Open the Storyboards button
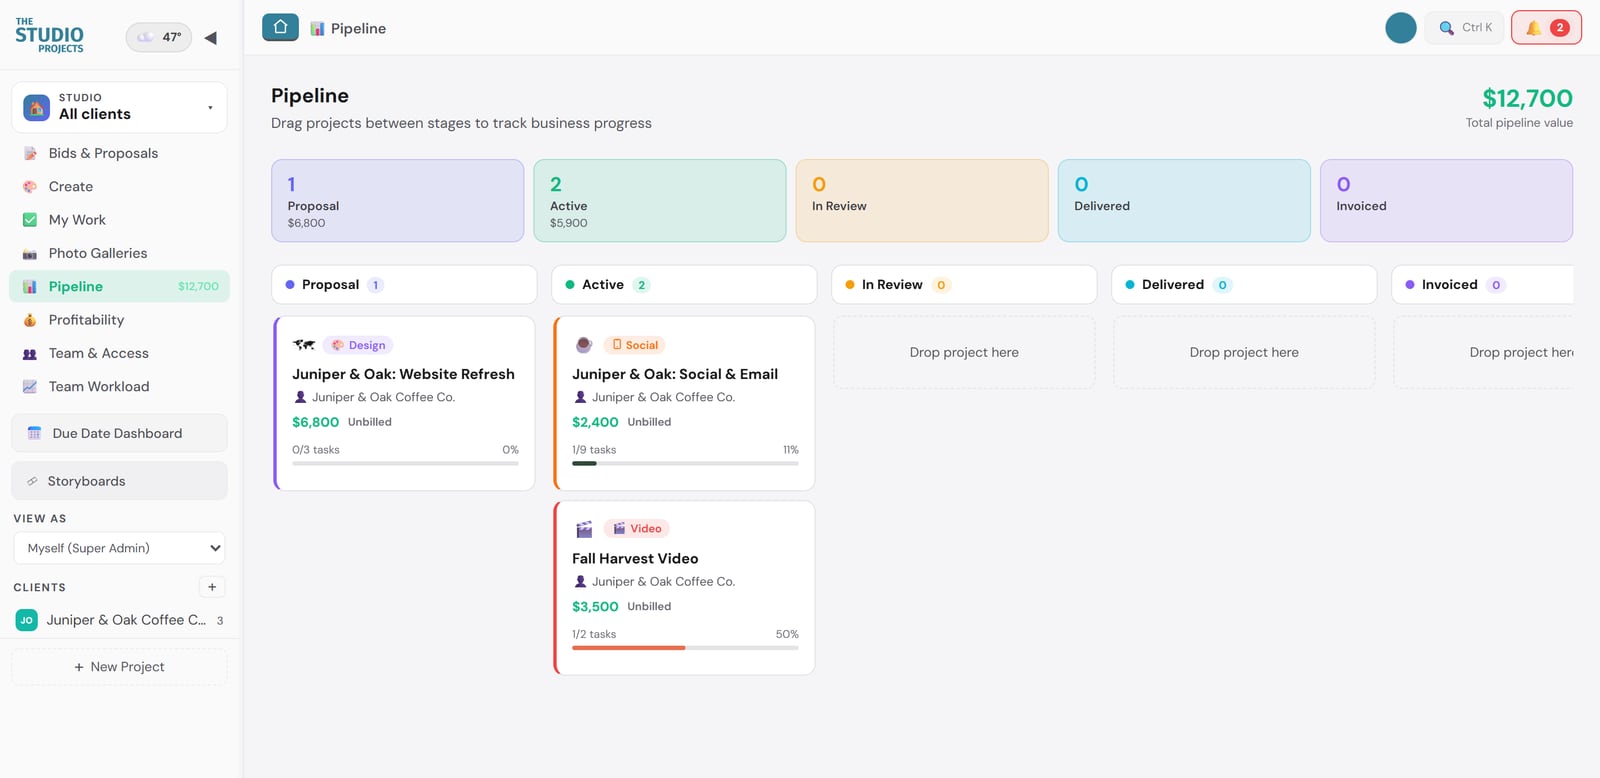The width and height of the screenshot is (1600, 778). 119,481
